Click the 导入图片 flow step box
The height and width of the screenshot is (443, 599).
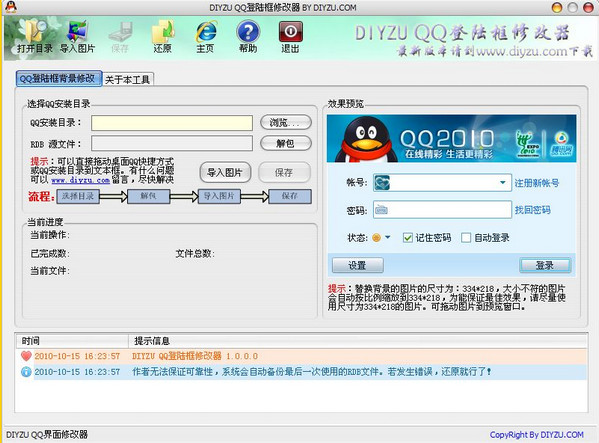[x=219, y=196]
